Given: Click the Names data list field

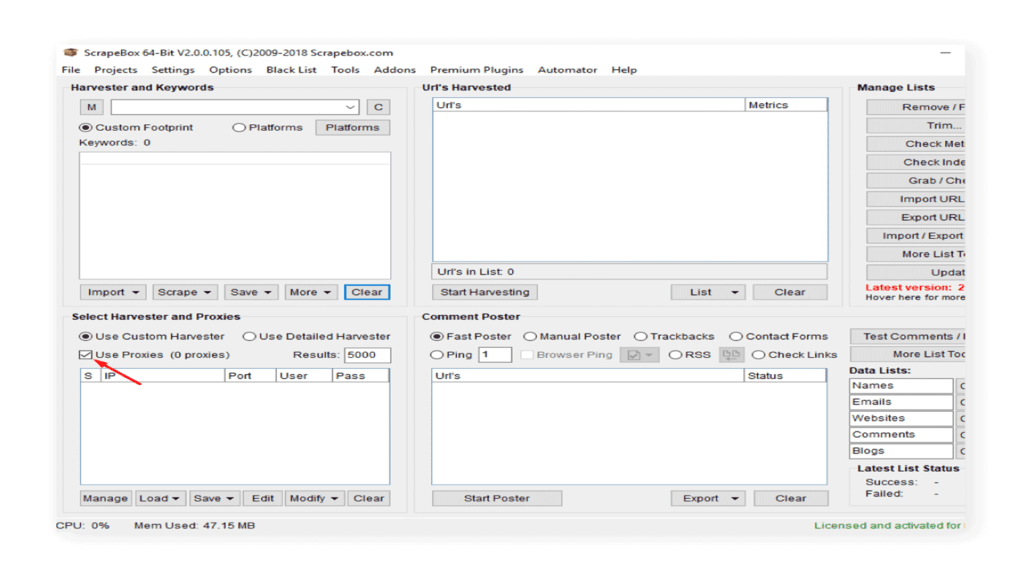Looking at the screenshot, I should coord(901,385).
